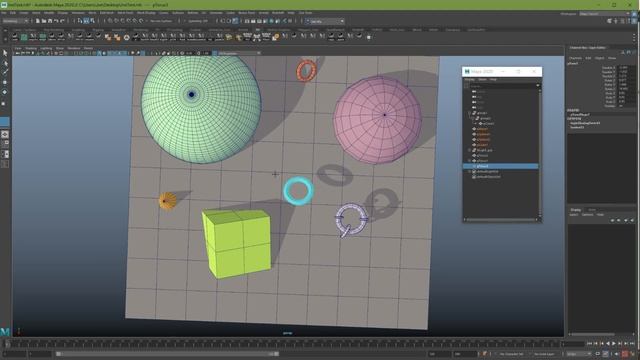
Task: Open the Modeling menu set dropdown
Action: pyautogui.click(x=16, y=21)
